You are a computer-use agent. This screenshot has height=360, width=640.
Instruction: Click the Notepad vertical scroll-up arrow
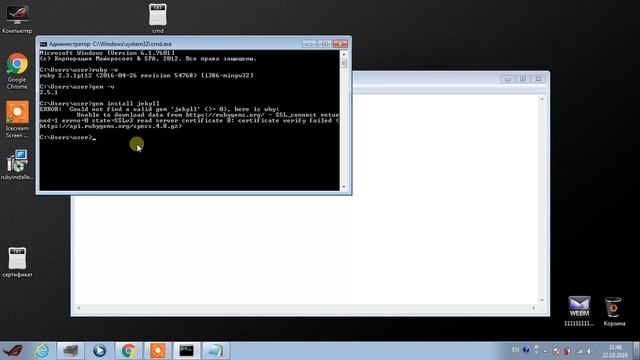[x=542, y=99]
